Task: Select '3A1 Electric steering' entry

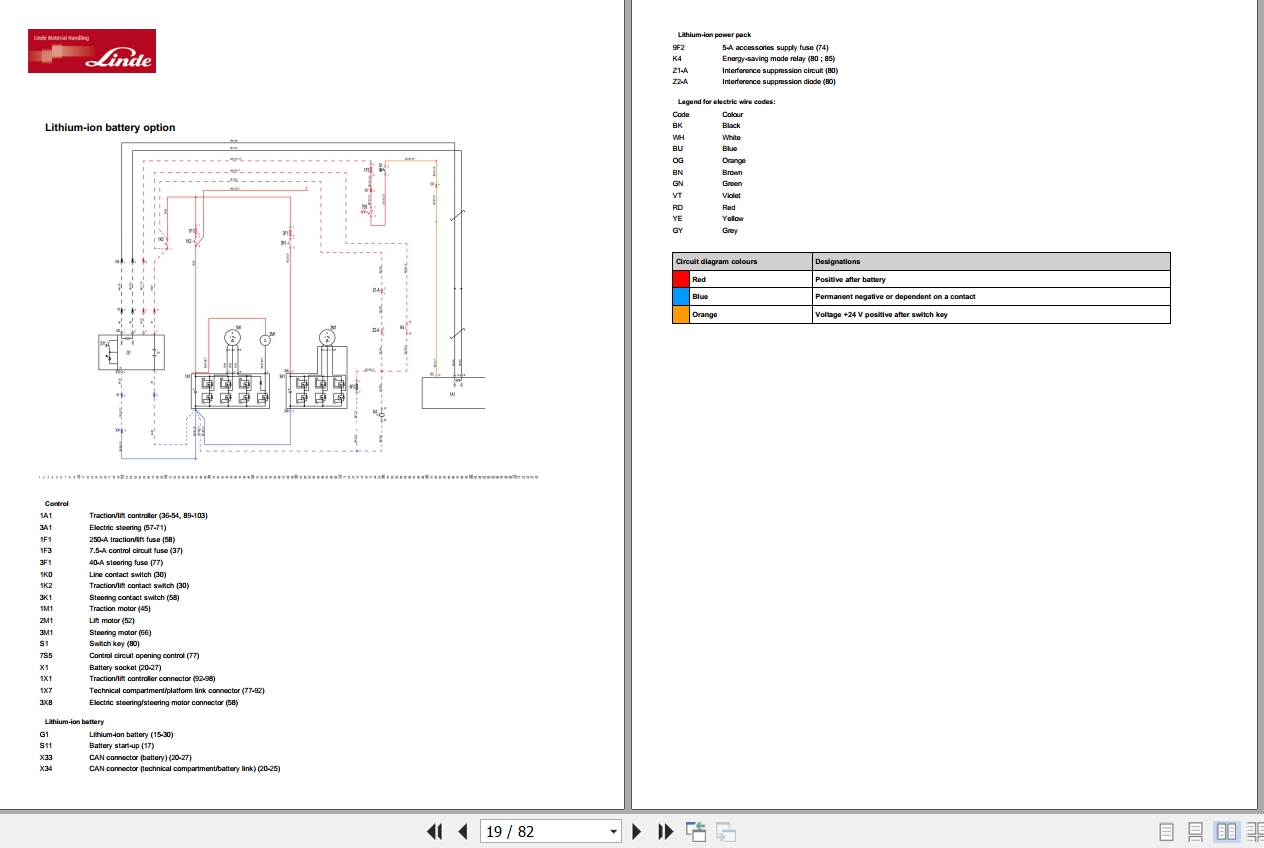Action: click(x=103, y=527)
